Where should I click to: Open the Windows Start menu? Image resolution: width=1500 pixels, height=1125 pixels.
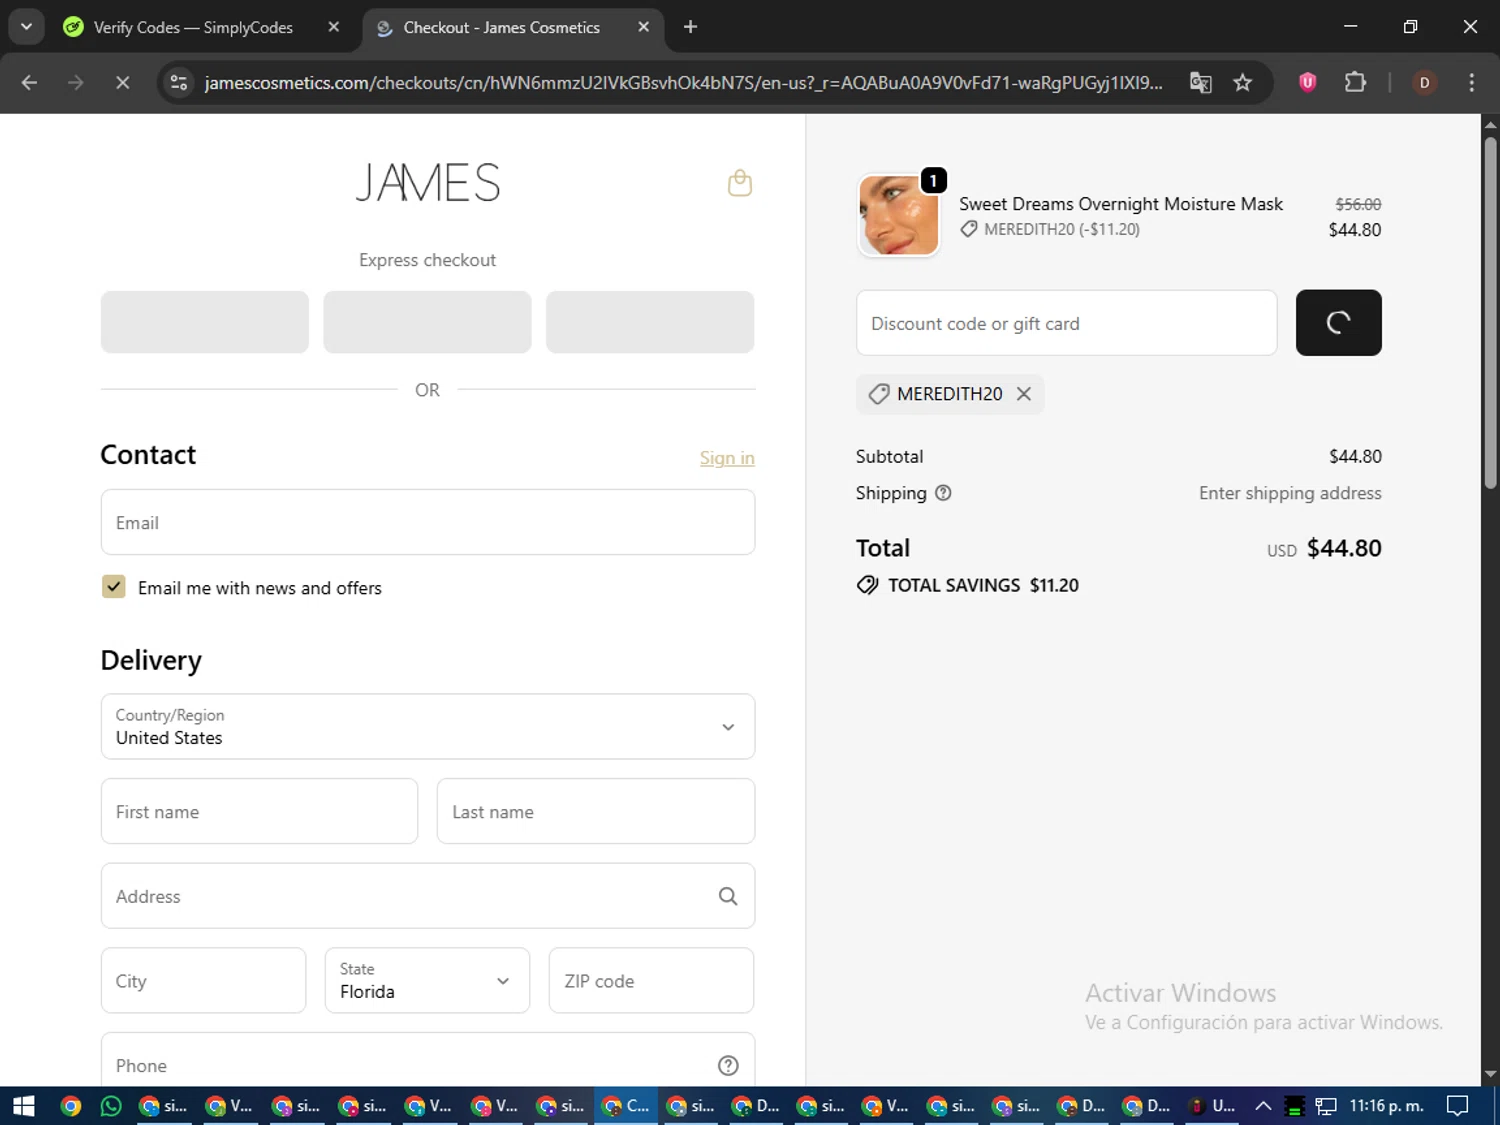pos(24,1106)
